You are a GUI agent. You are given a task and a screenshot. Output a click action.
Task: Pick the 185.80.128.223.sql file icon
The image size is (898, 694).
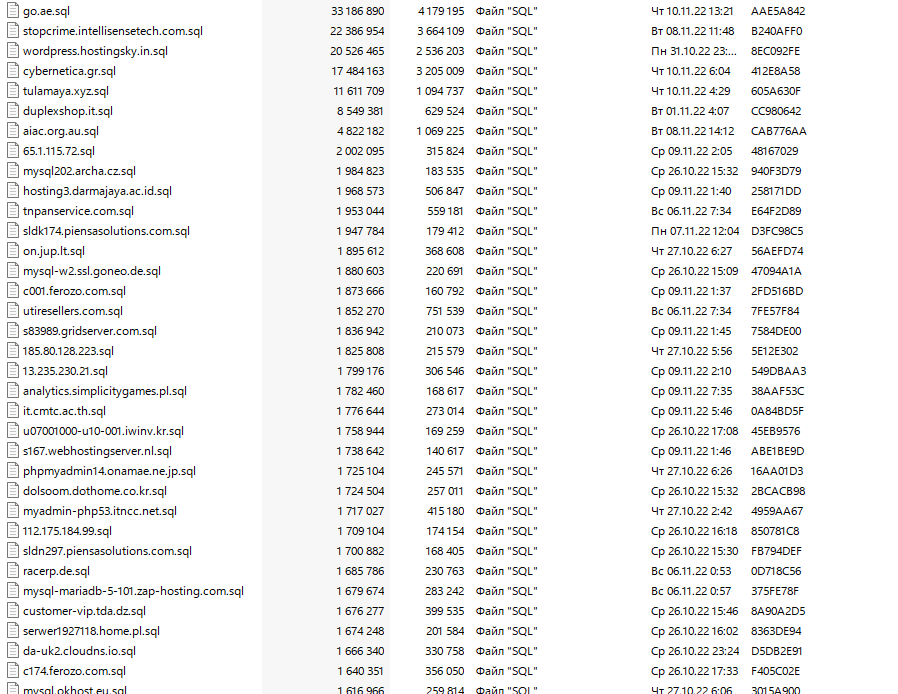13,351
